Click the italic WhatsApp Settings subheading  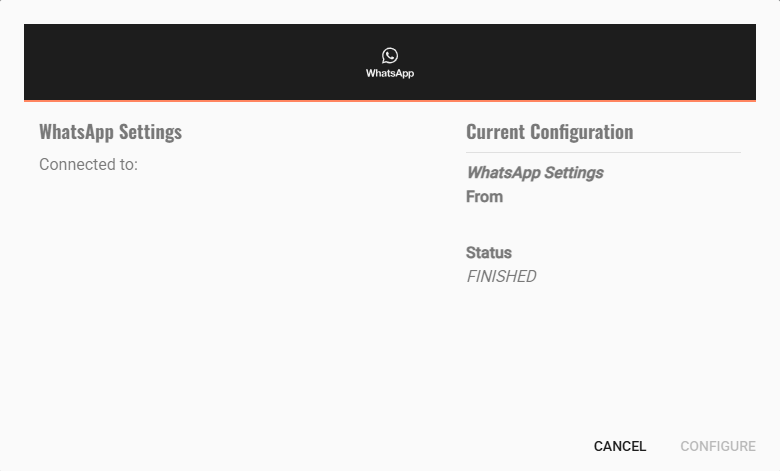[x=535, y=173]
